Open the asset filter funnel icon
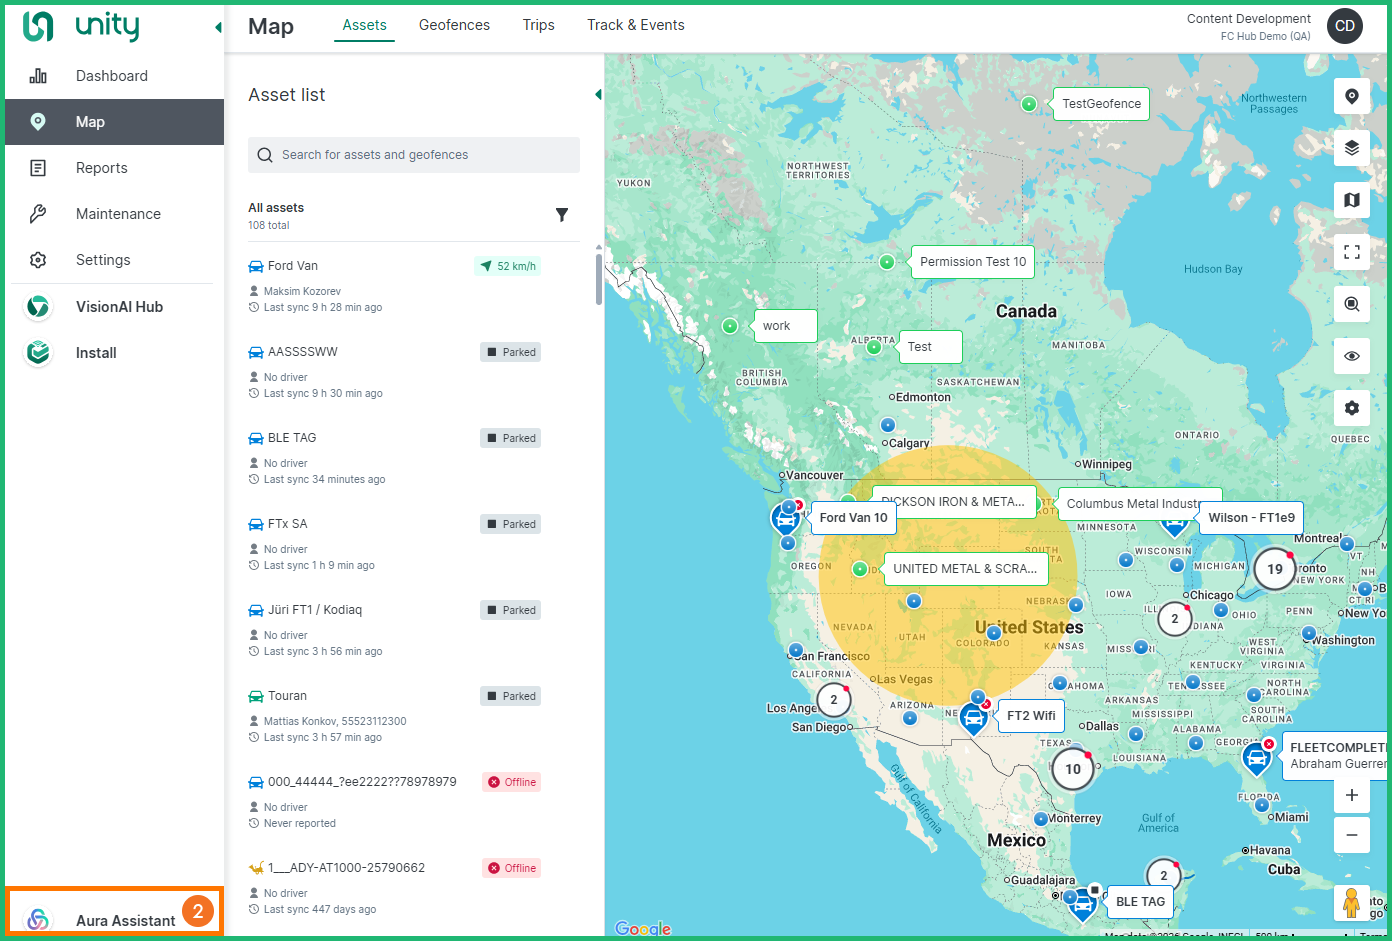The height and width of the screenshot is (941, 1392). click(x=562, y=215)
